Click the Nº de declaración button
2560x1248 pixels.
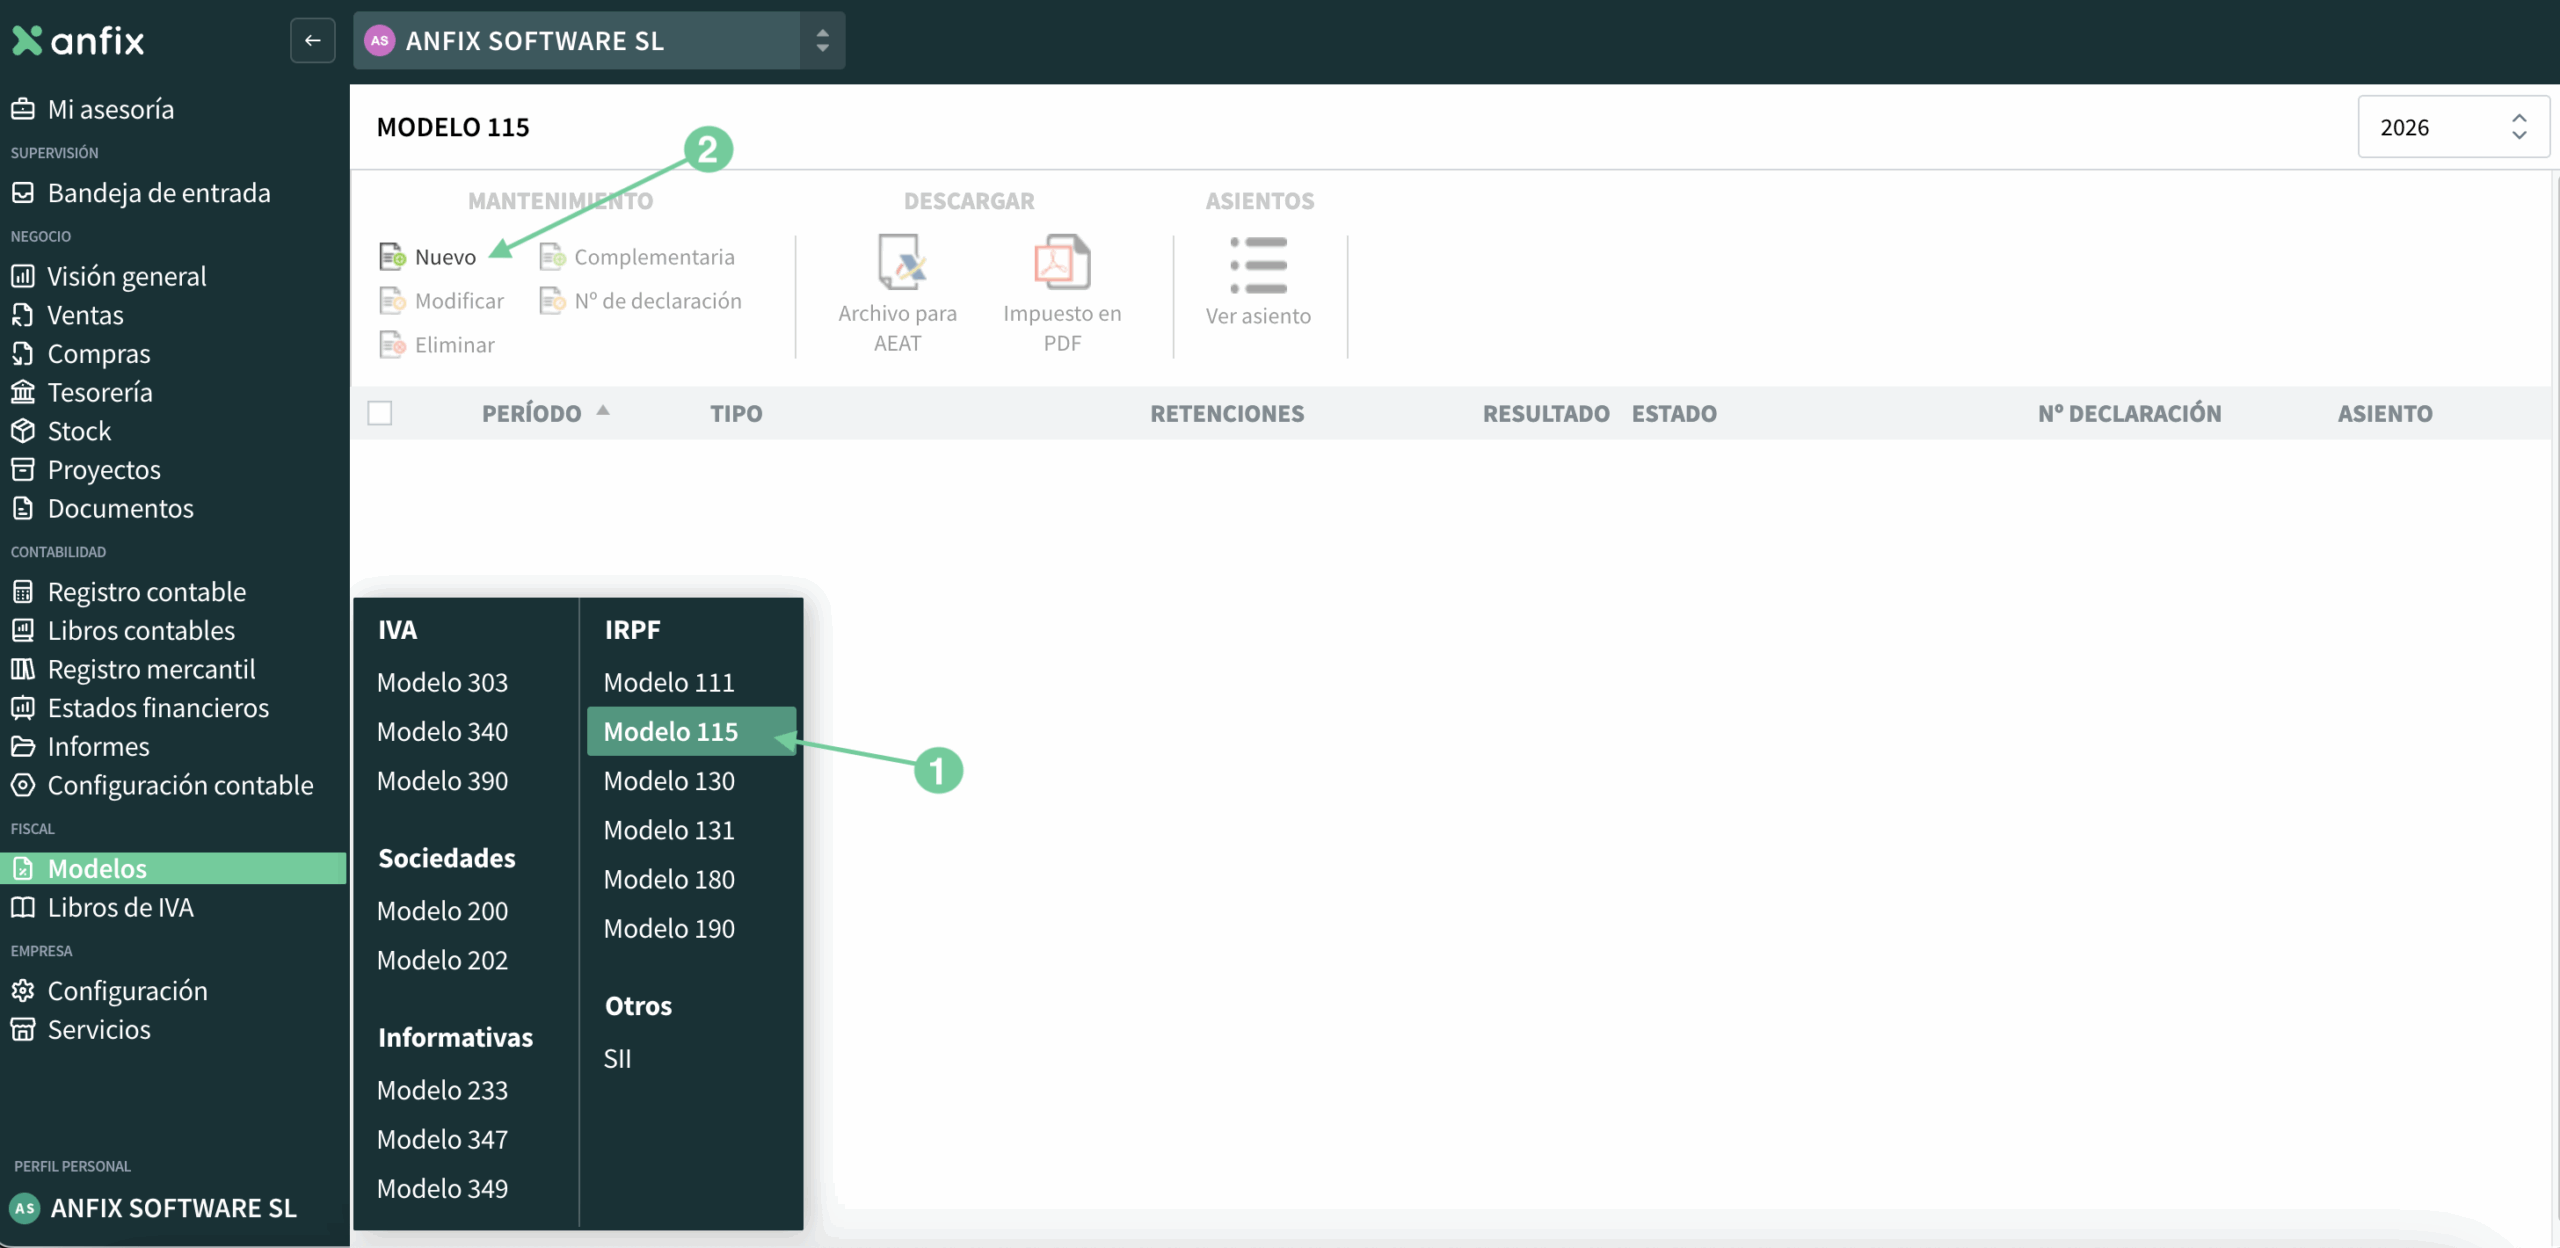[x=641, y=301]
